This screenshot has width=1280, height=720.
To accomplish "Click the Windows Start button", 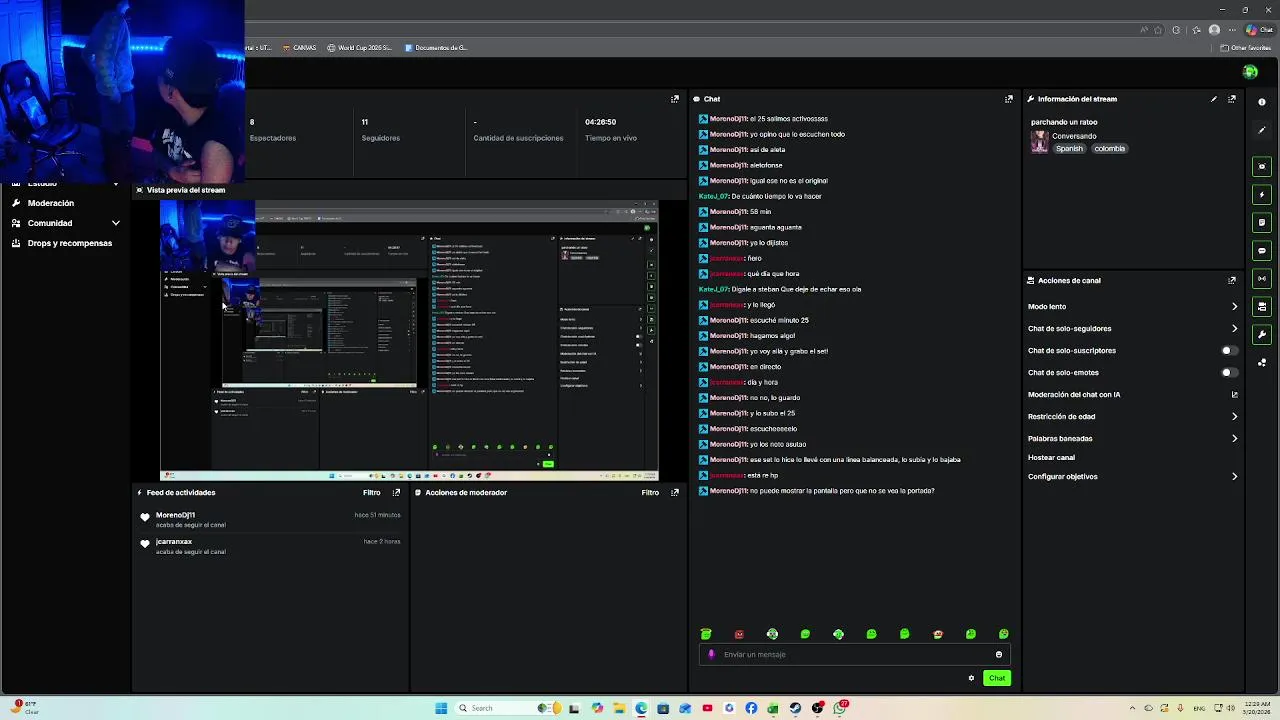I will [441, 708].
